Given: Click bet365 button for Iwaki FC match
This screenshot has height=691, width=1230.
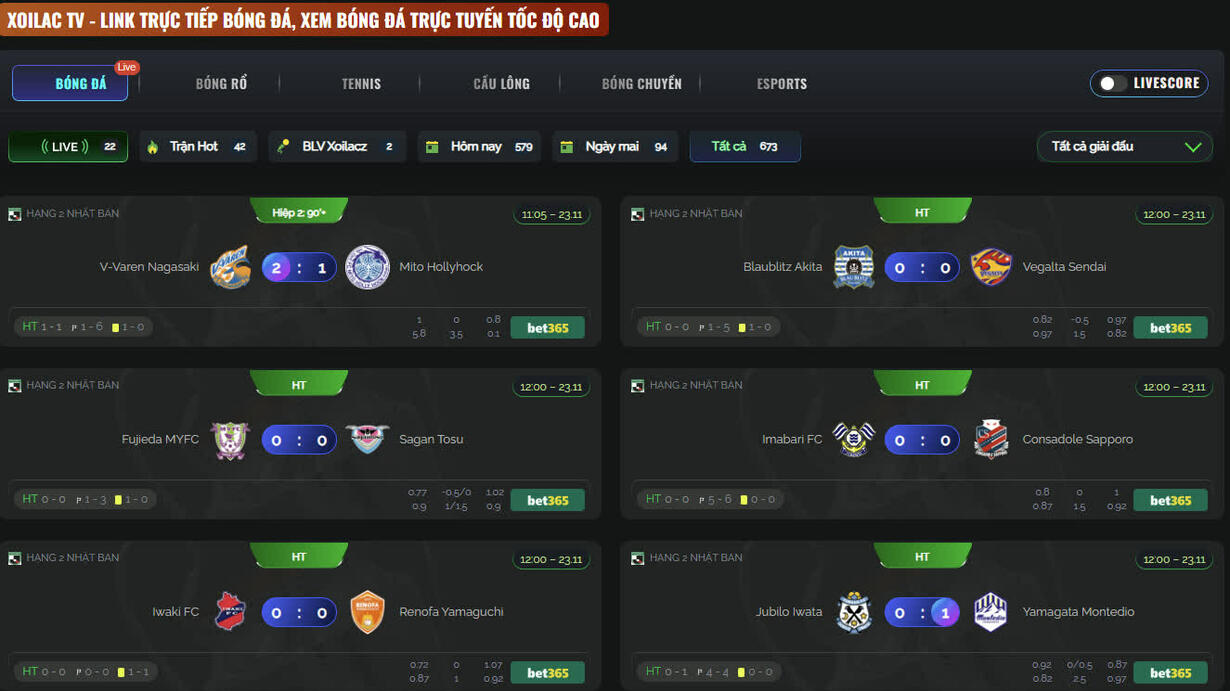Looking at the screenshot, I should [x=548, y=673].
